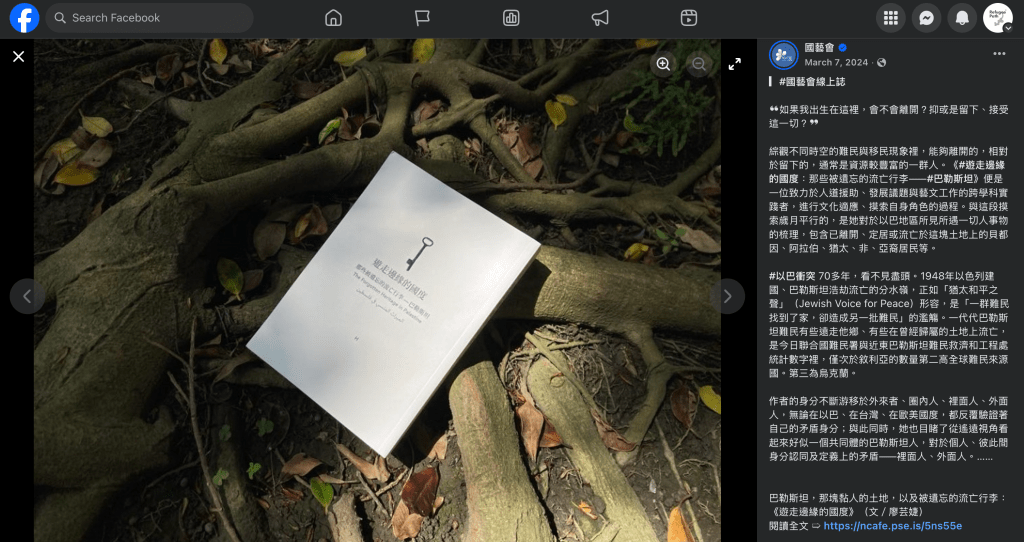Toggle fullscreen photo view
The image size is (1024, 542).
coord(735,64)
